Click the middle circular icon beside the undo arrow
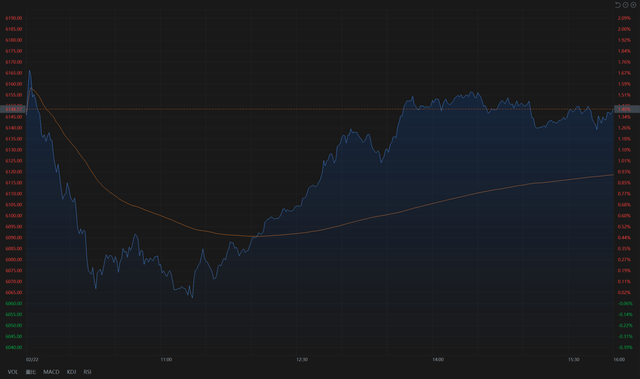The image size is (640, 379). (625, 5)
